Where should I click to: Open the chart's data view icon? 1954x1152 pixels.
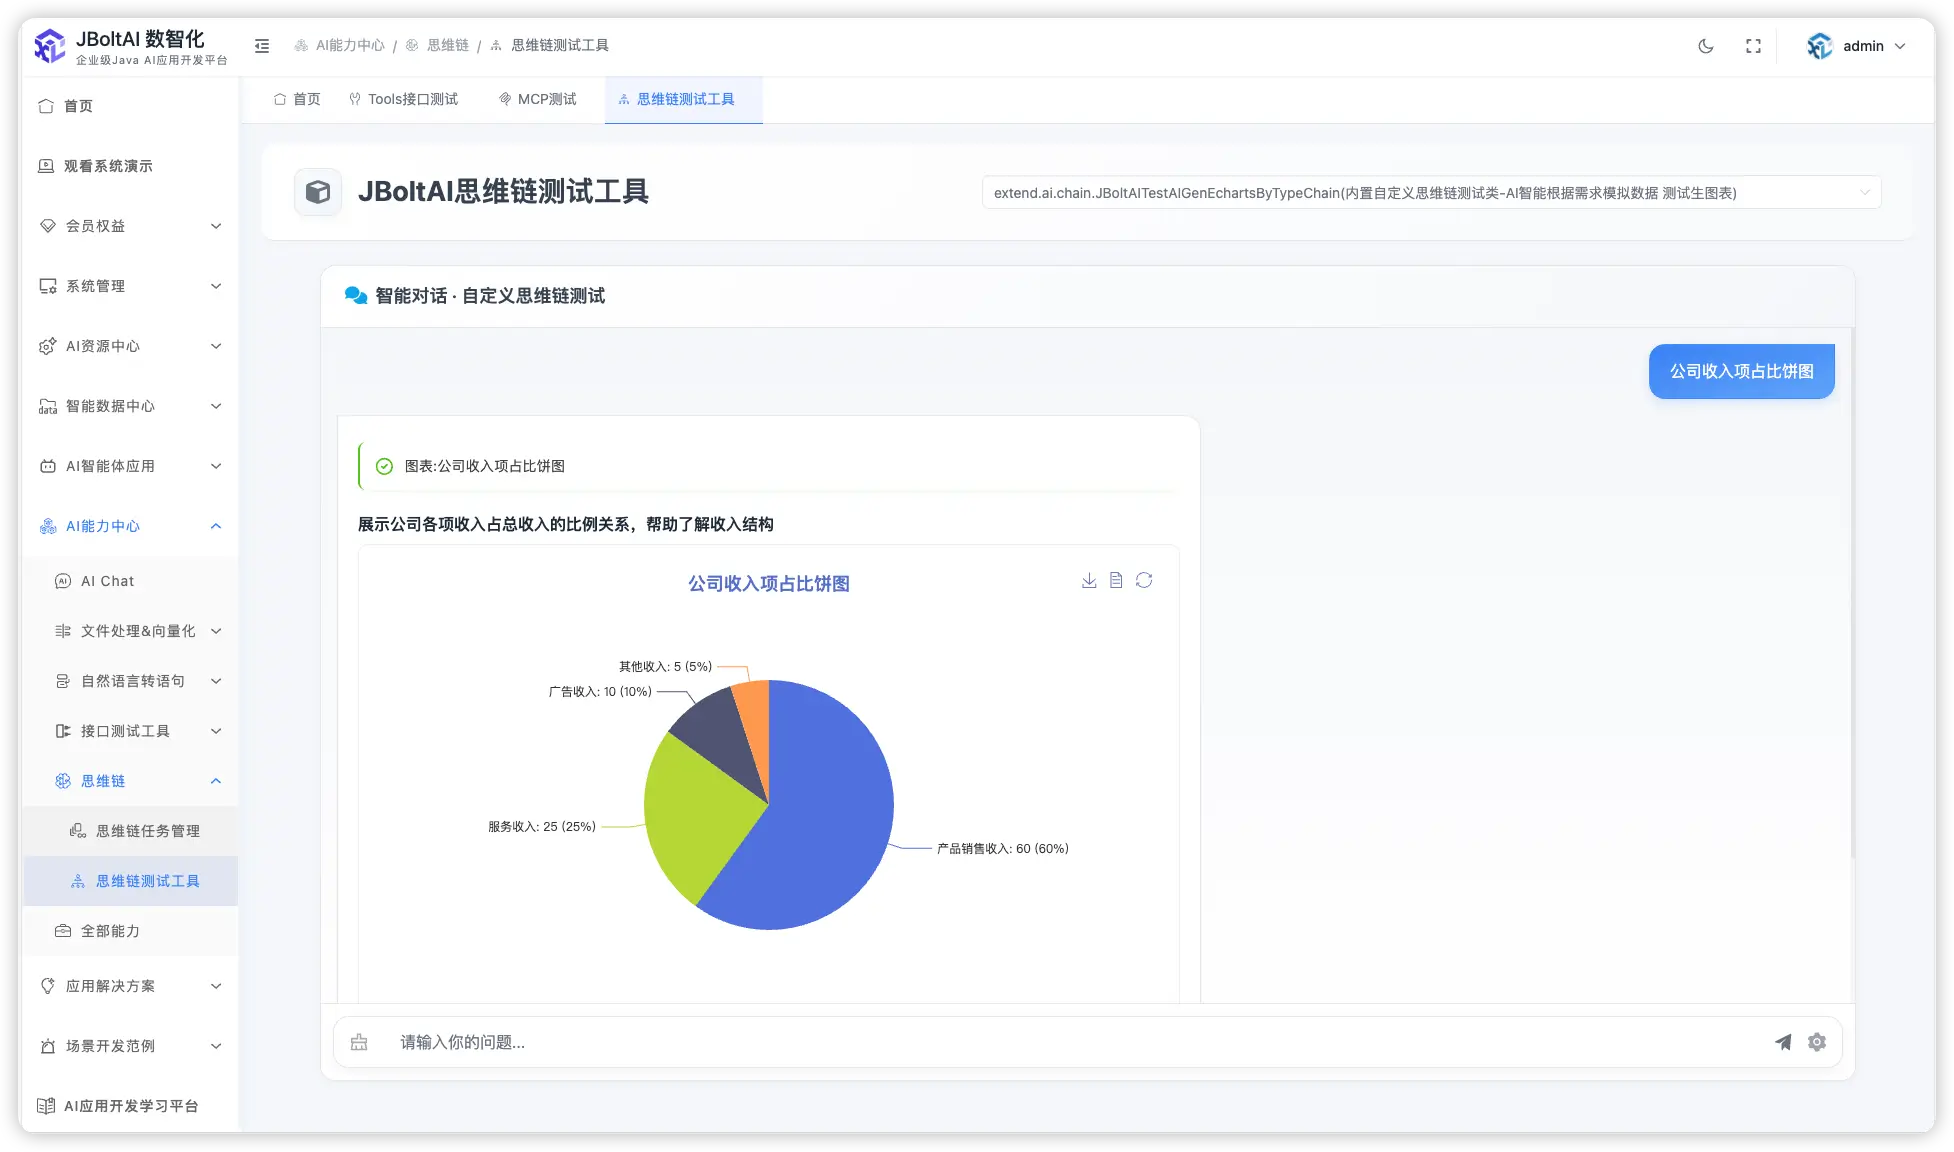pyautogui.click(x=1115, y=580)
